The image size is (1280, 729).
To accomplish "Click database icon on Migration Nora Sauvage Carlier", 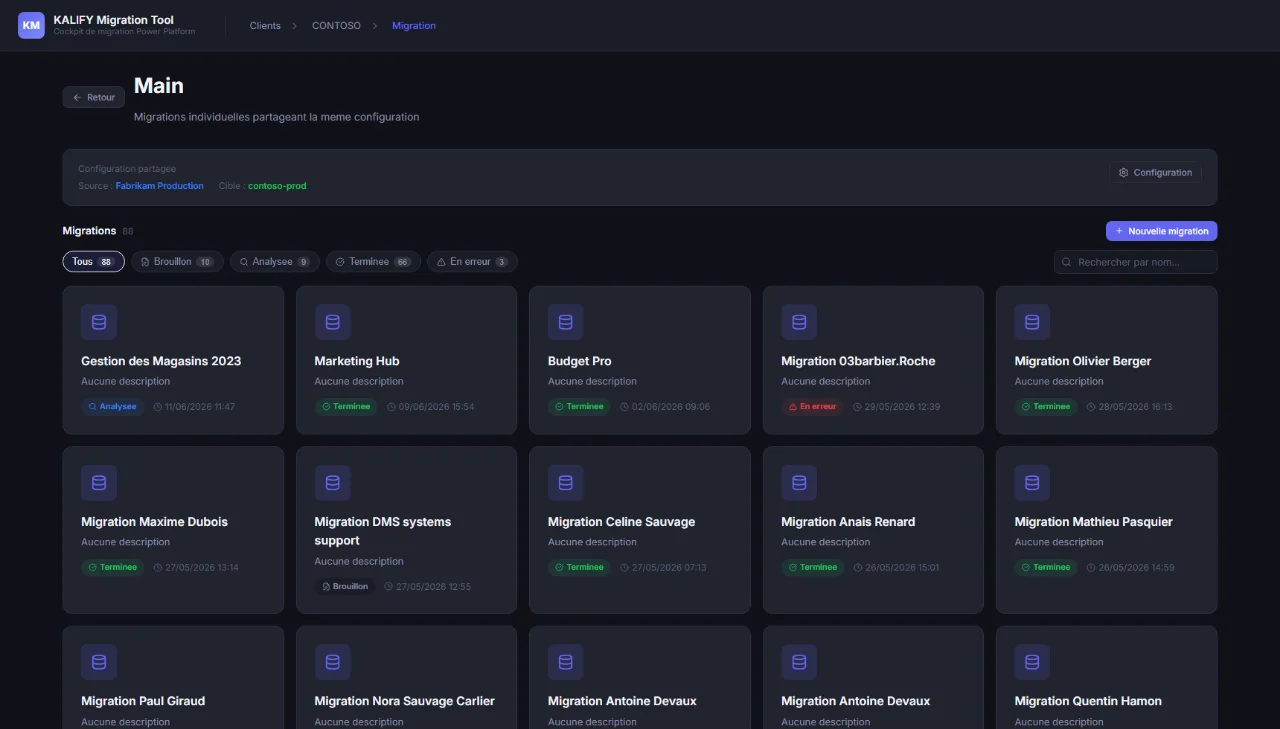I will (332, 662).
